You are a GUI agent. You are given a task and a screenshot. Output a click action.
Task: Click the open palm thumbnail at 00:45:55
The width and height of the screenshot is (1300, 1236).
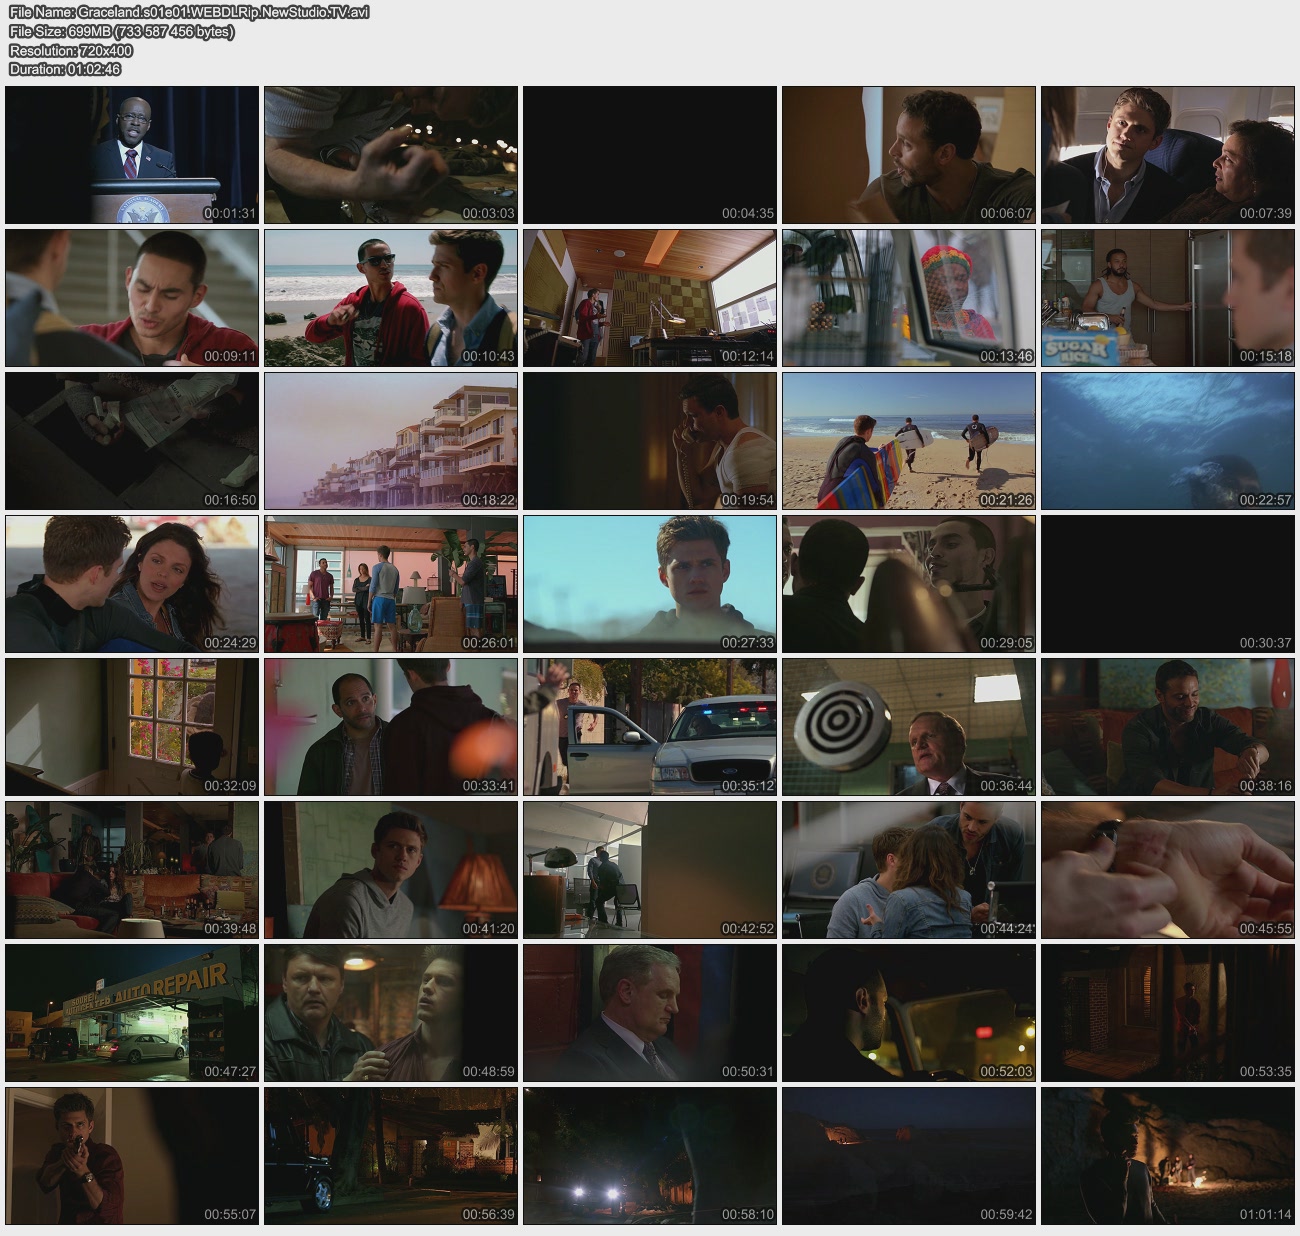[x=1167, y=869]
